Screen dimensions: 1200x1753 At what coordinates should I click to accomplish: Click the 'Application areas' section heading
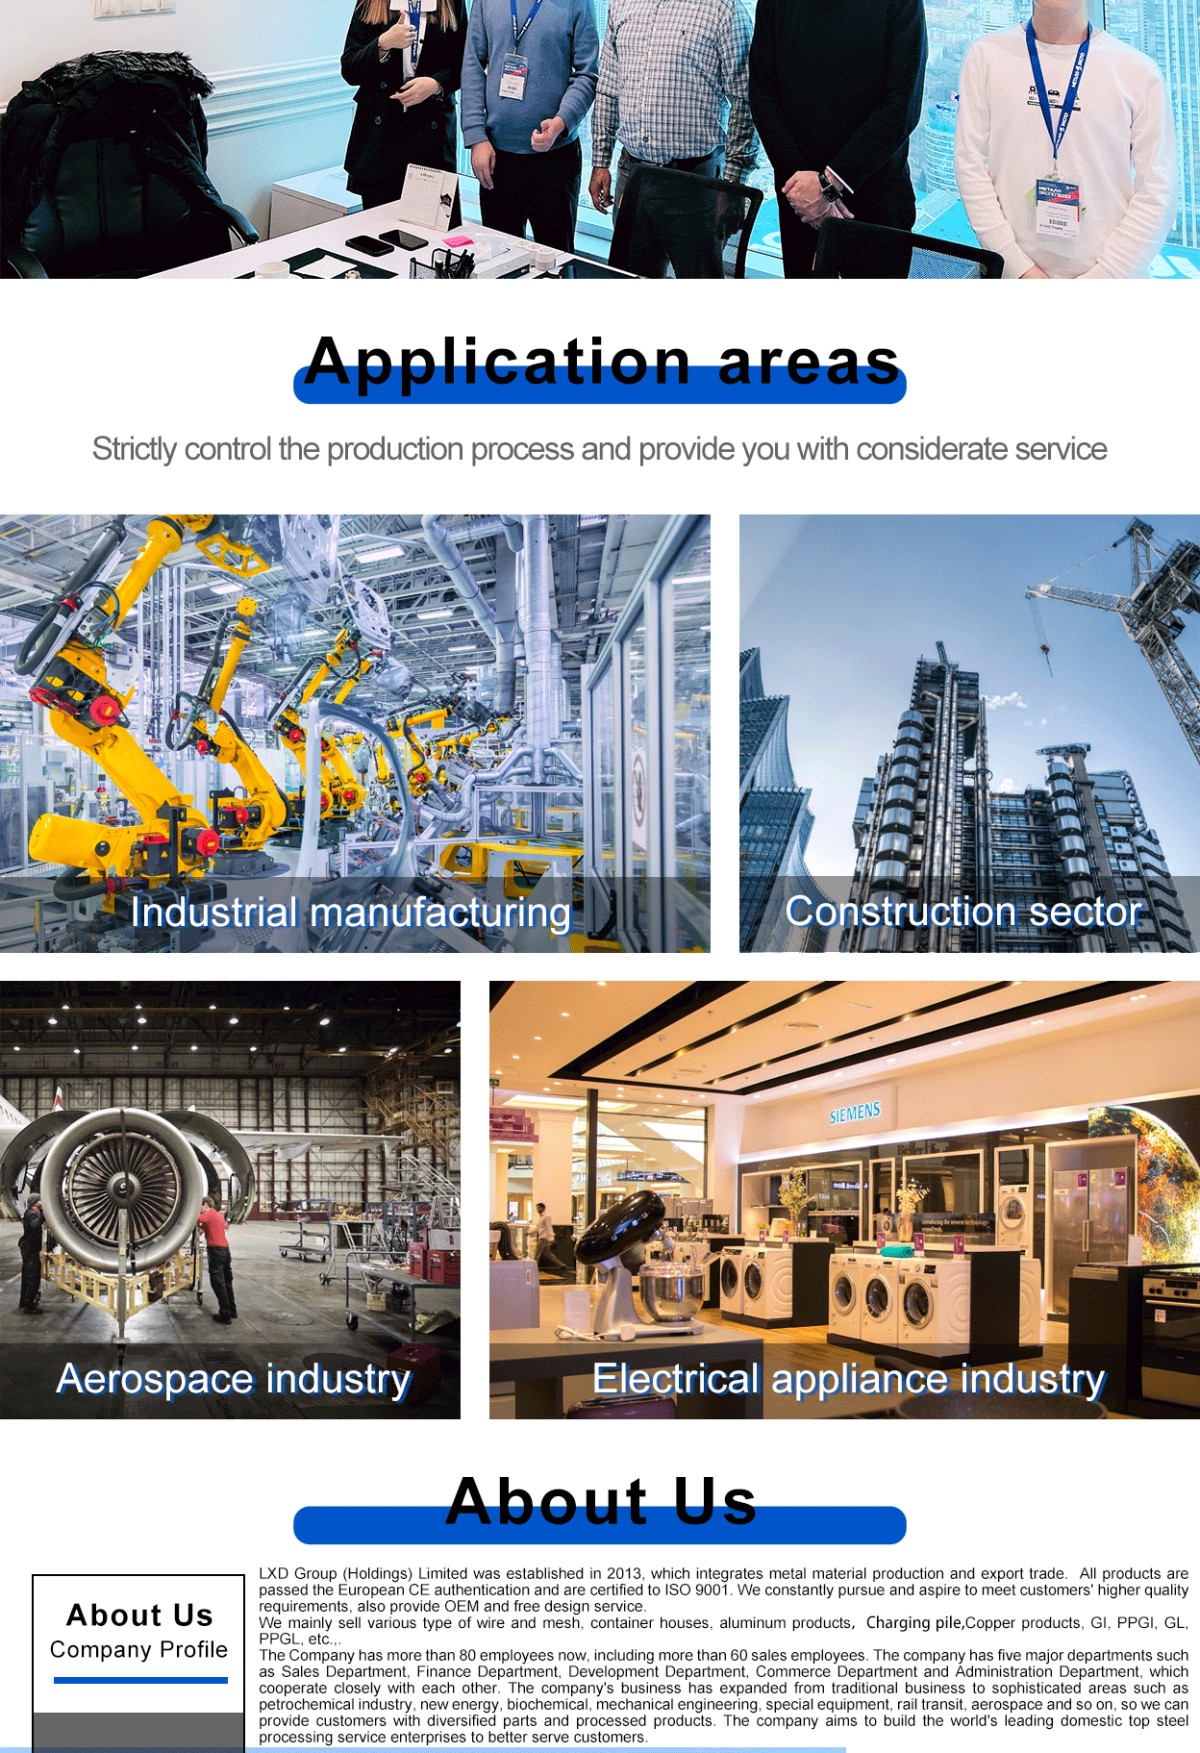(600, 362)
